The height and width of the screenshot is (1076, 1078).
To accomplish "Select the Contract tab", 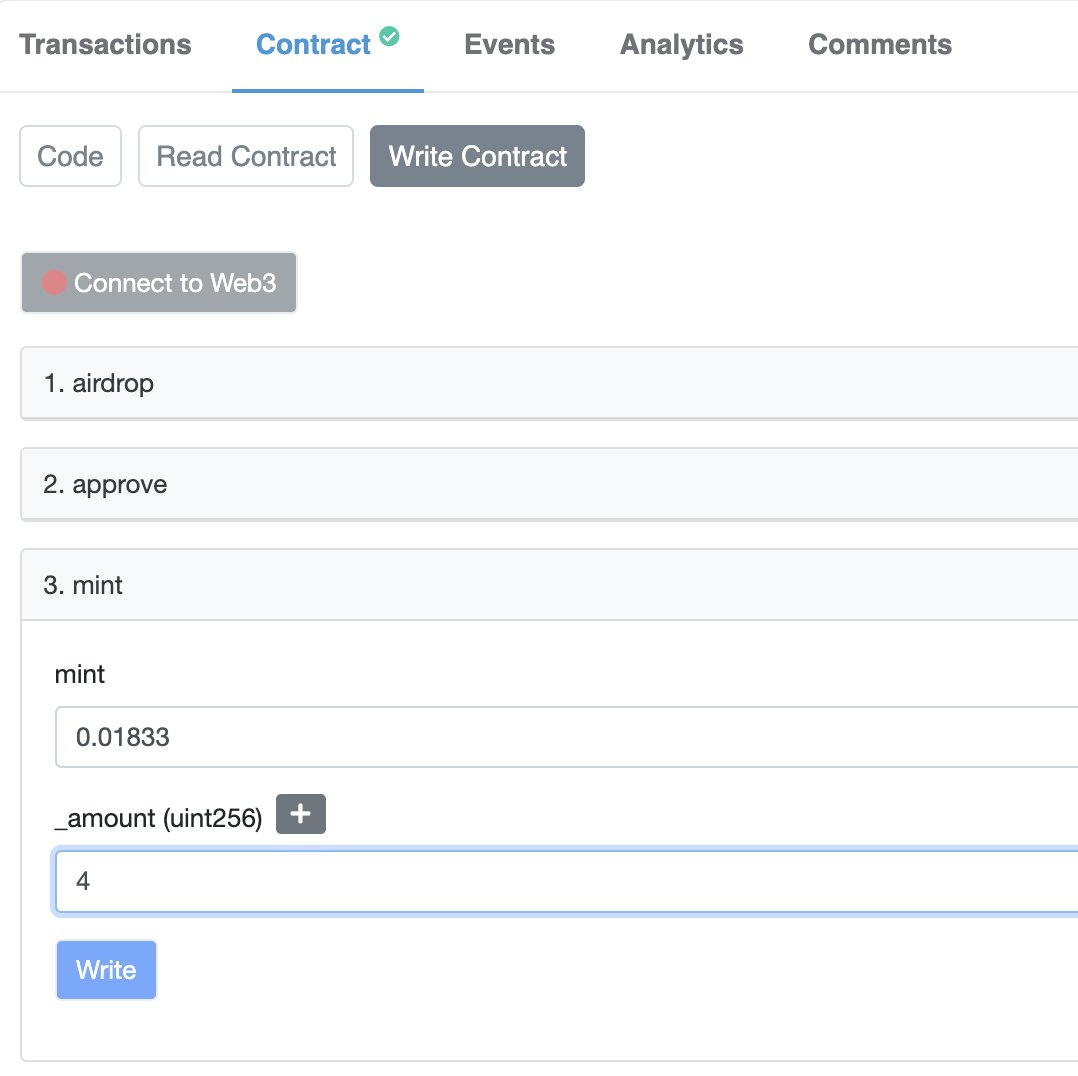I will pyautogui.click(x=314, y=45).
